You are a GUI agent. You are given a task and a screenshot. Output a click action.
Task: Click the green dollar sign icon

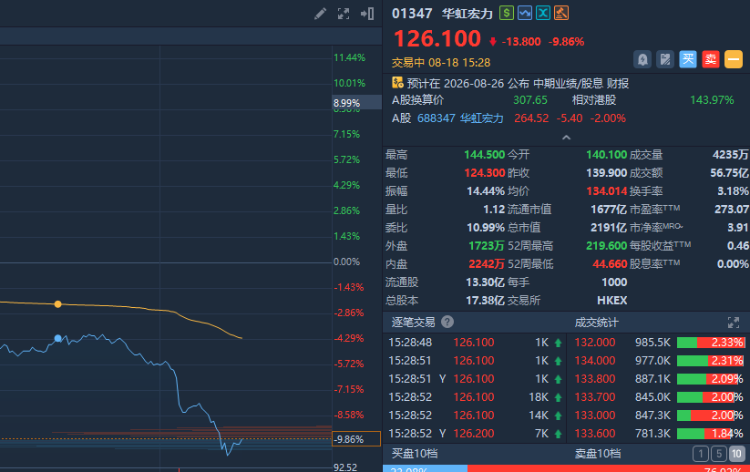click(506, 13)
